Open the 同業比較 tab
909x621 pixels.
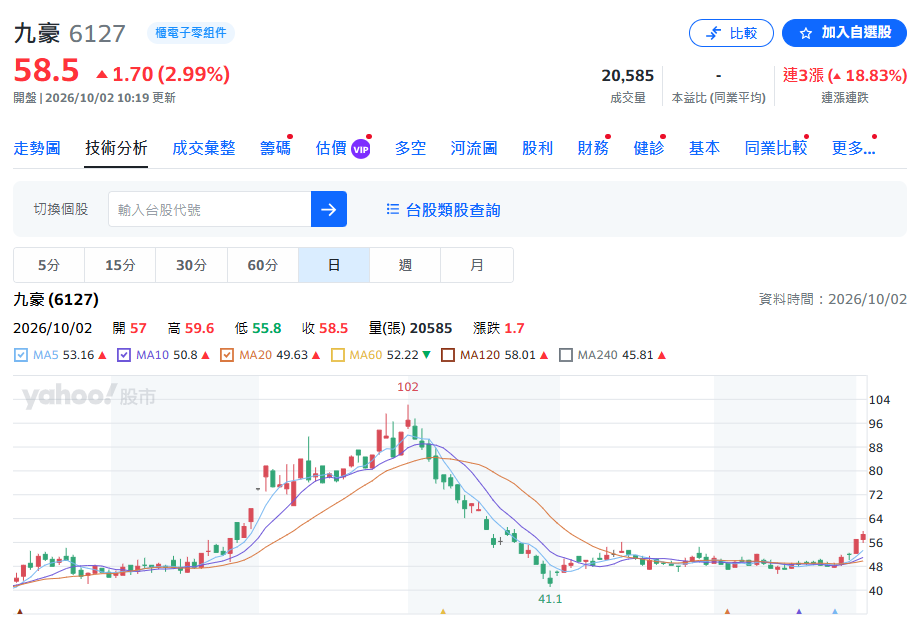pyautogui.click(x=776, y=148)
